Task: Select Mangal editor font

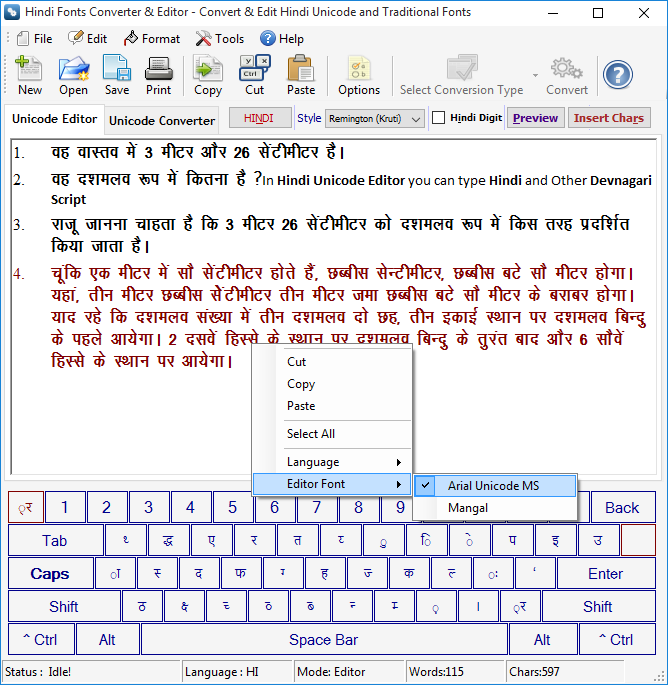Action: [495, 508]
